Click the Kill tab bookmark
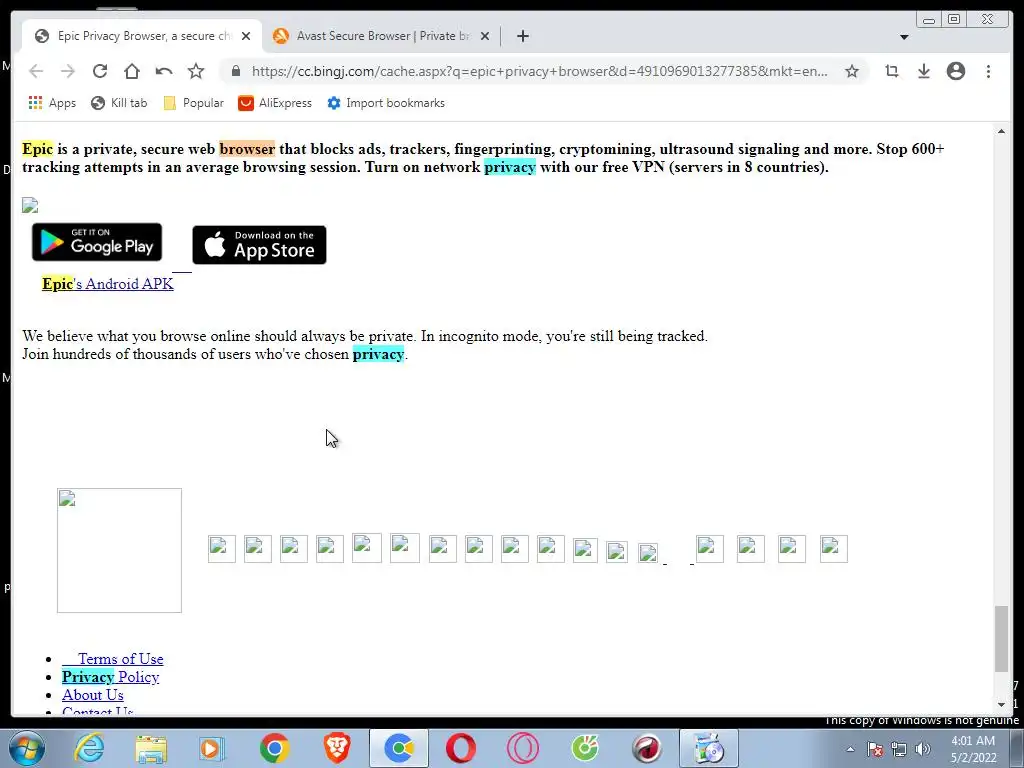This screenshot has height=768, width=1024. pos(119,103)
